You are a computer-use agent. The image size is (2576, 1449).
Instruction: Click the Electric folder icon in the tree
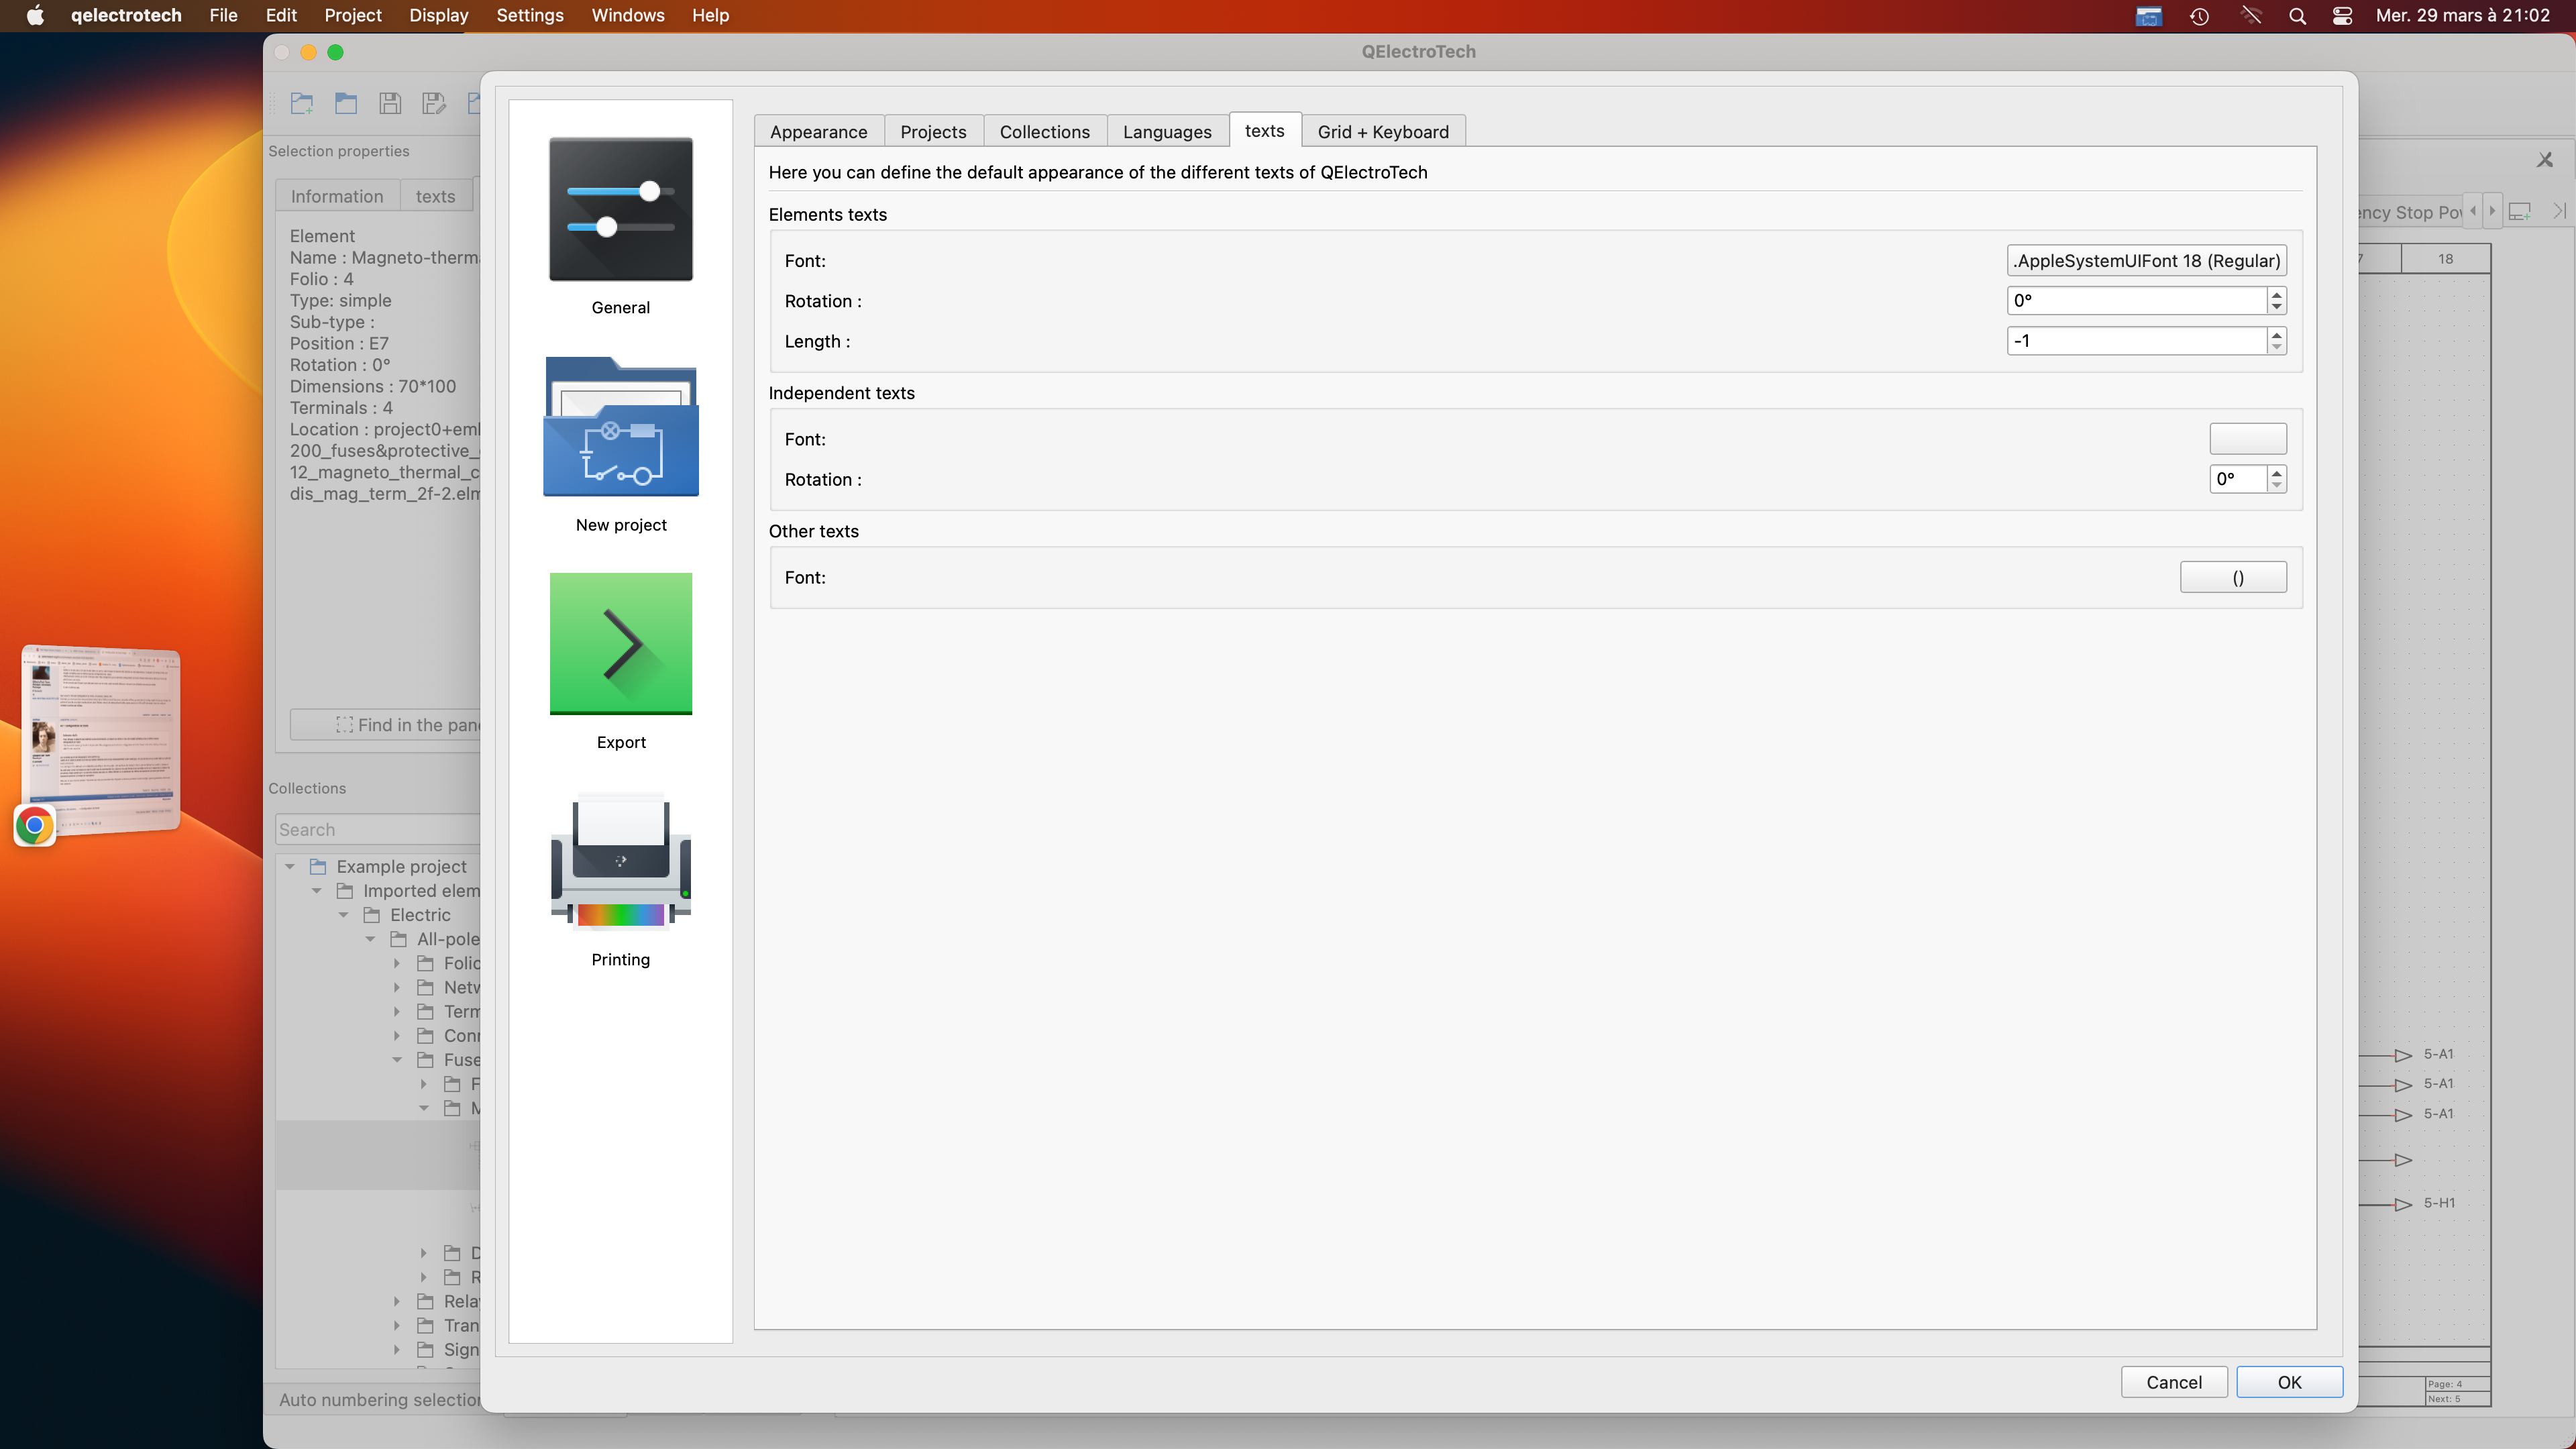pyautogui.click(x=372, y=915)
